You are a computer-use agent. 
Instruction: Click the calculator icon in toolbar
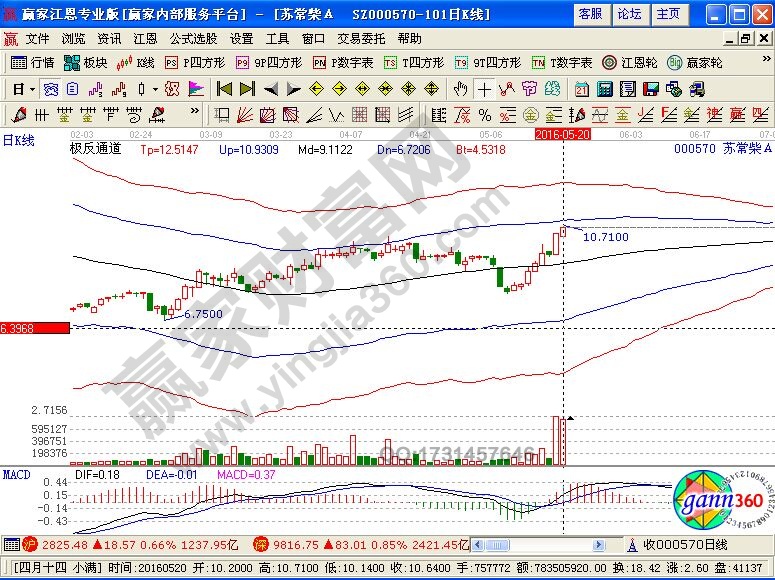click(604, 89)
